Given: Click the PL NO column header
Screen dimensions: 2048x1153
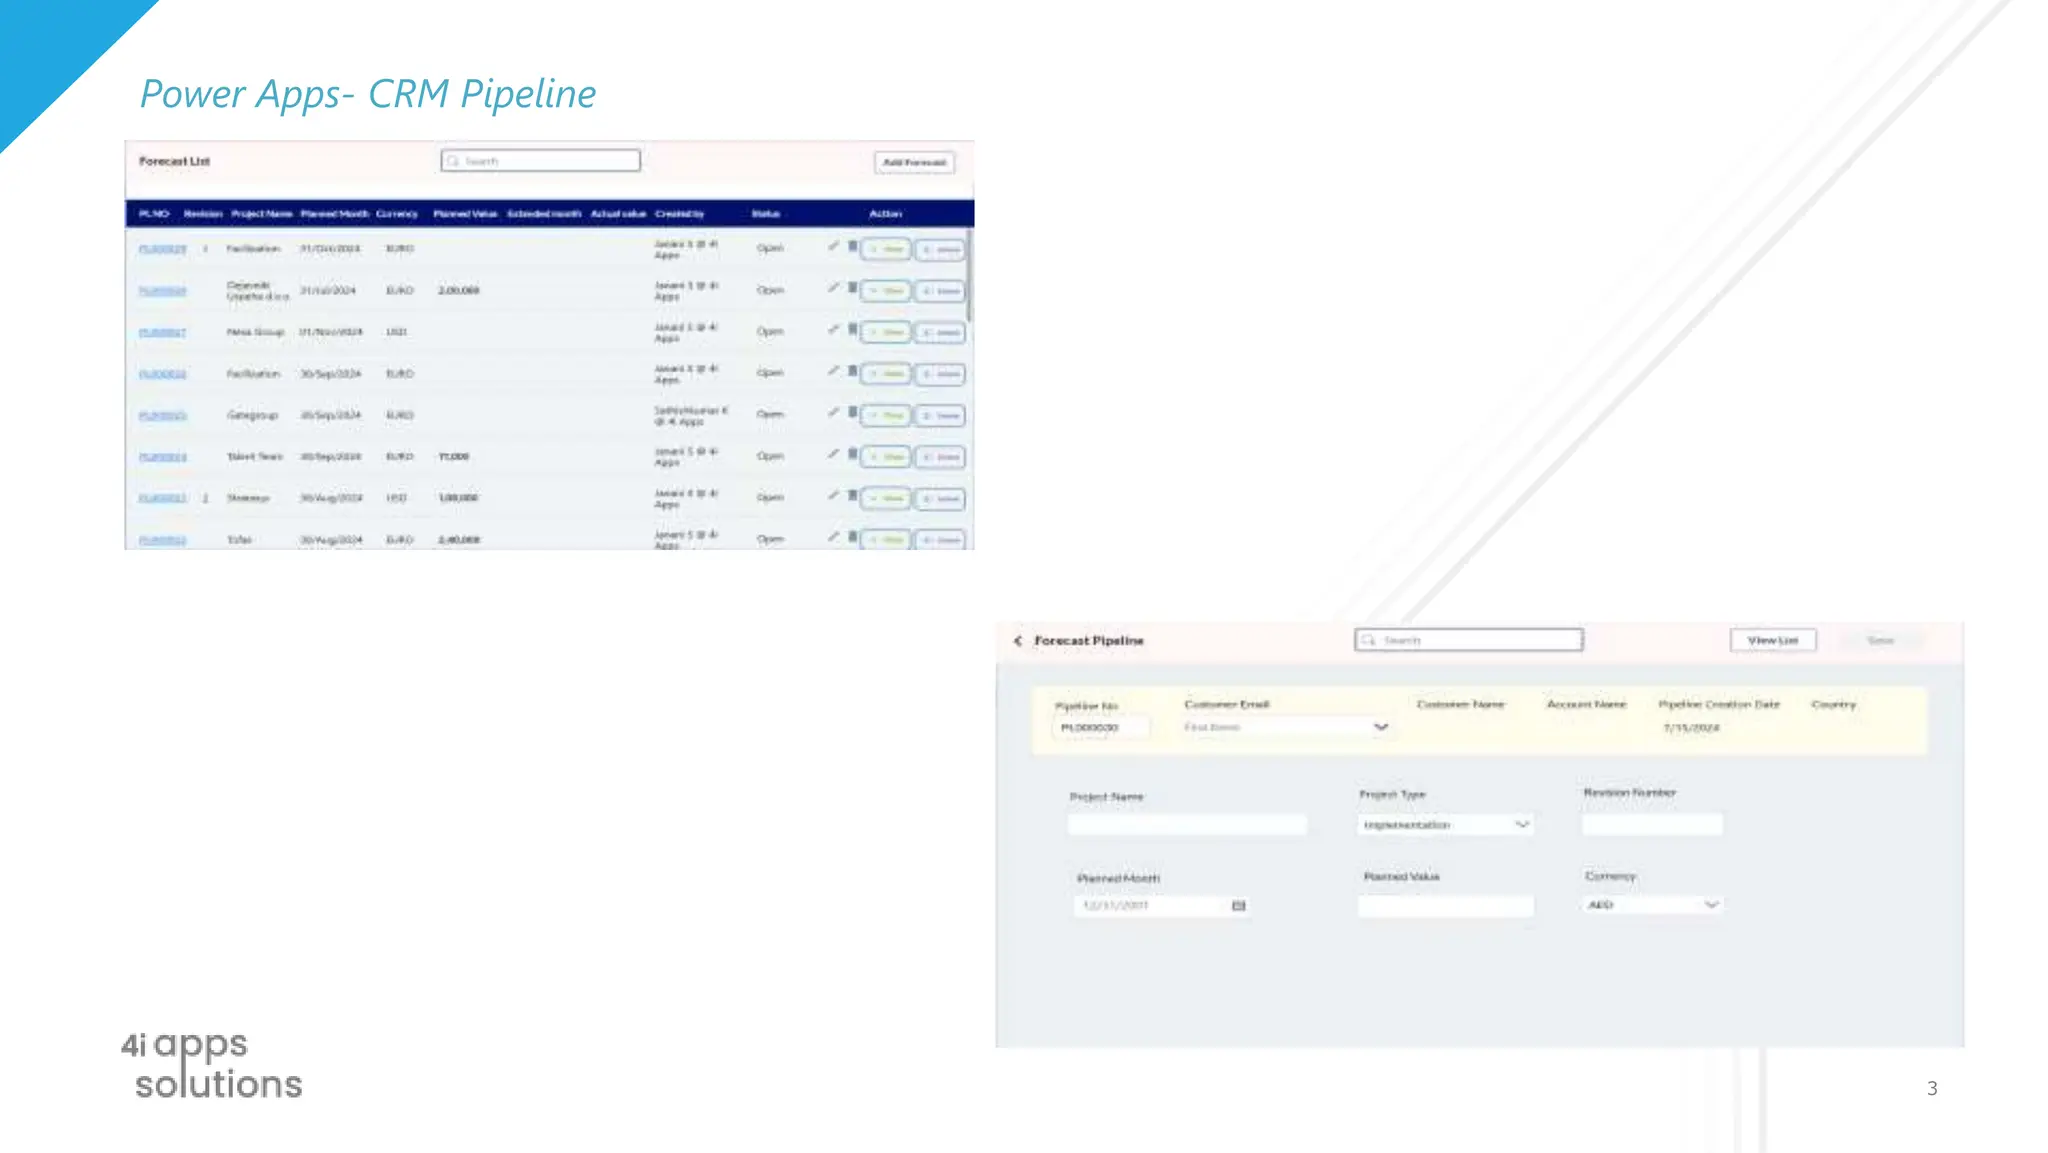Looking at the screenshot, I should tap(154, 214).
